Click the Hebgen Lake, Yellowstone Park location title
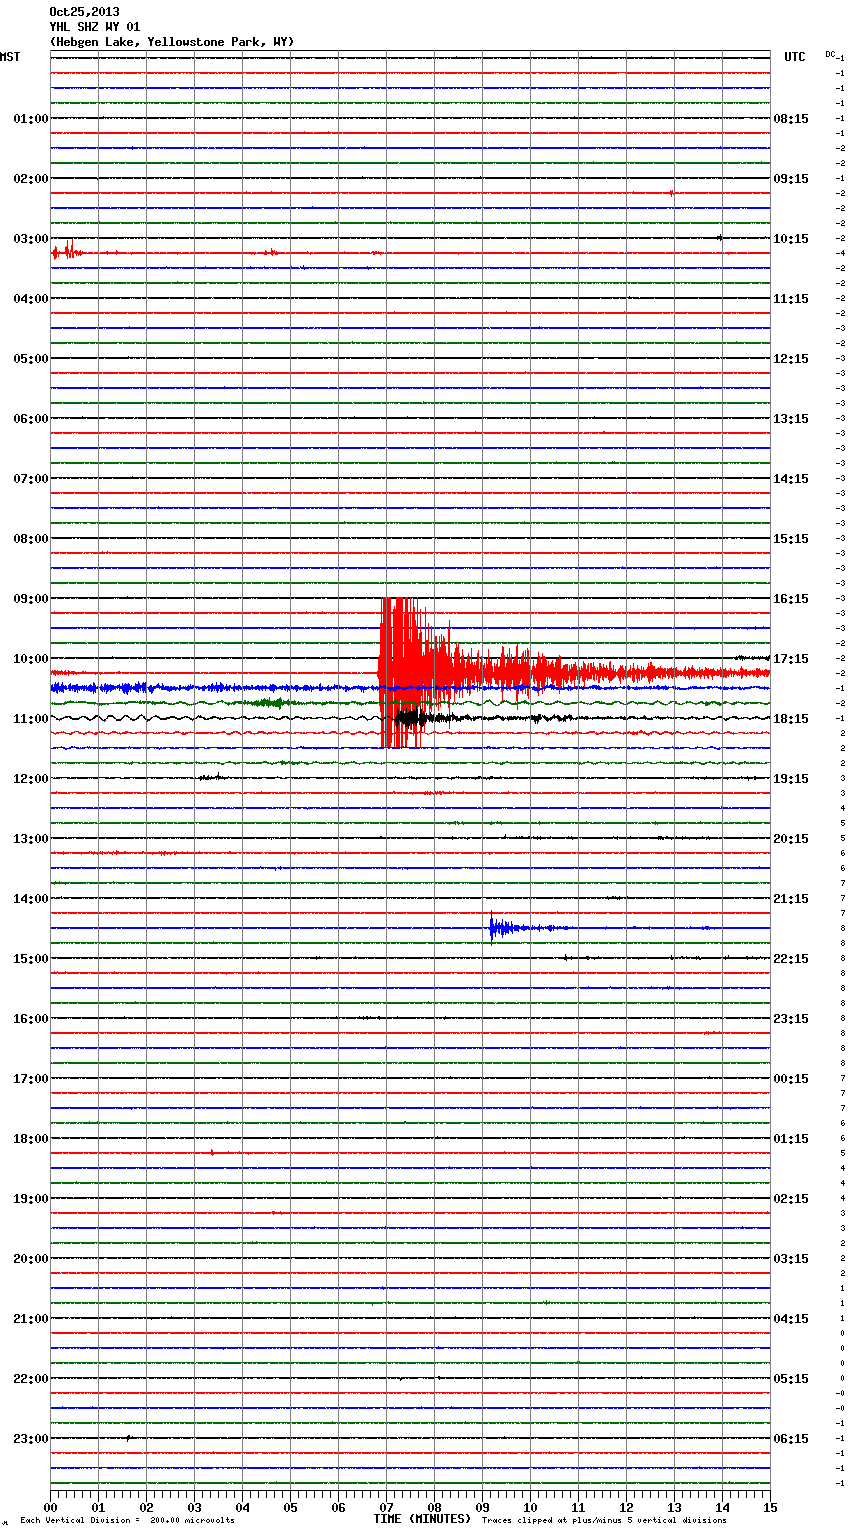 172,42
